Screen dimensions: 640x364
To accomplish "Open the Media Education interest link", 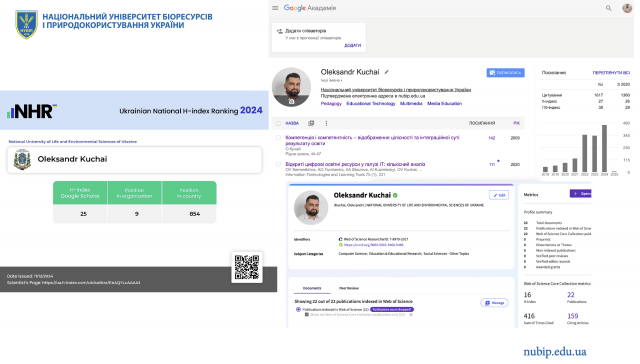I will tap(444, 104).
